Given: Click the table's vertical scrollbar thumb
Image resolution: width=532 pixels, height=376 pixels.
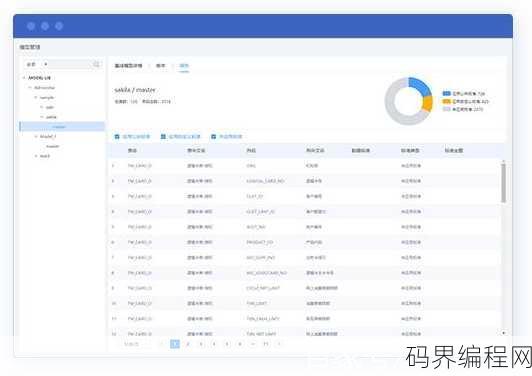Looking at the screenshot, I should point(504,182).
